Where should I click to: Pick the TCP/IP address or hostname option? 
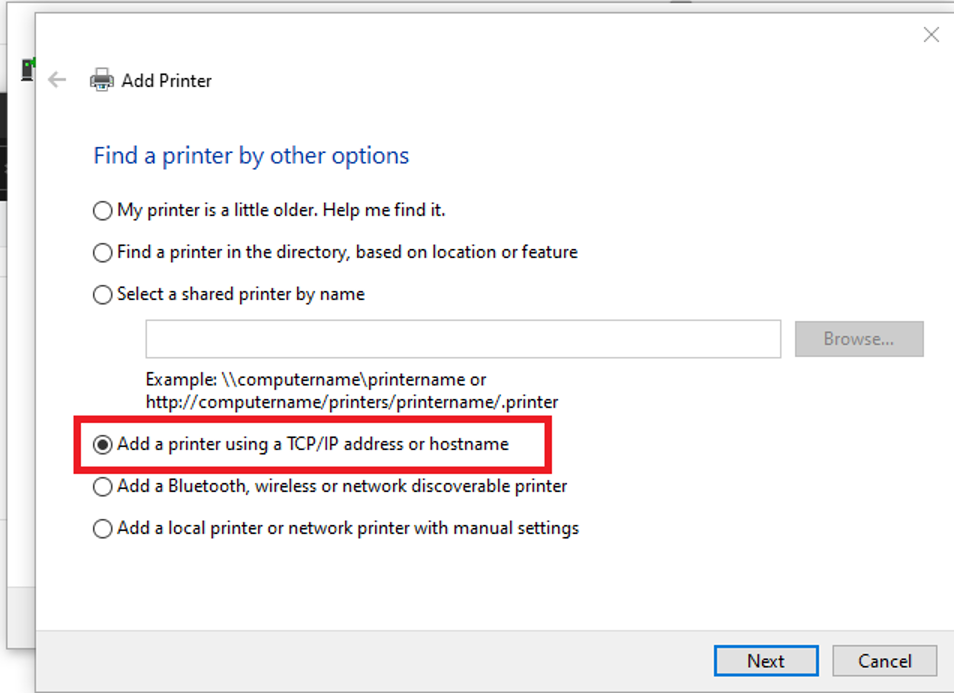tap(102, 445)
